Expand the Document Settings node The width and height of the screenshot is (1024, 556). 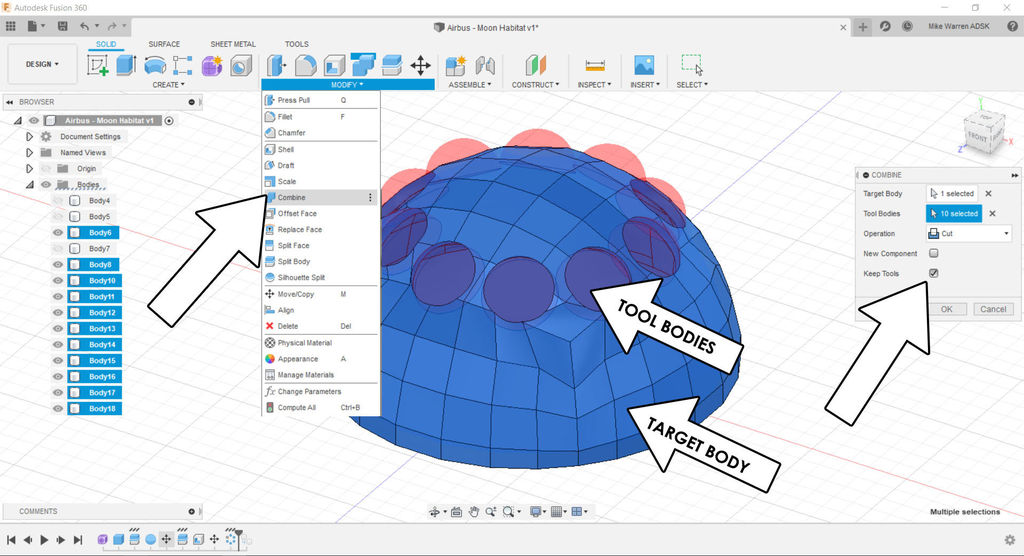click(29, 137)
